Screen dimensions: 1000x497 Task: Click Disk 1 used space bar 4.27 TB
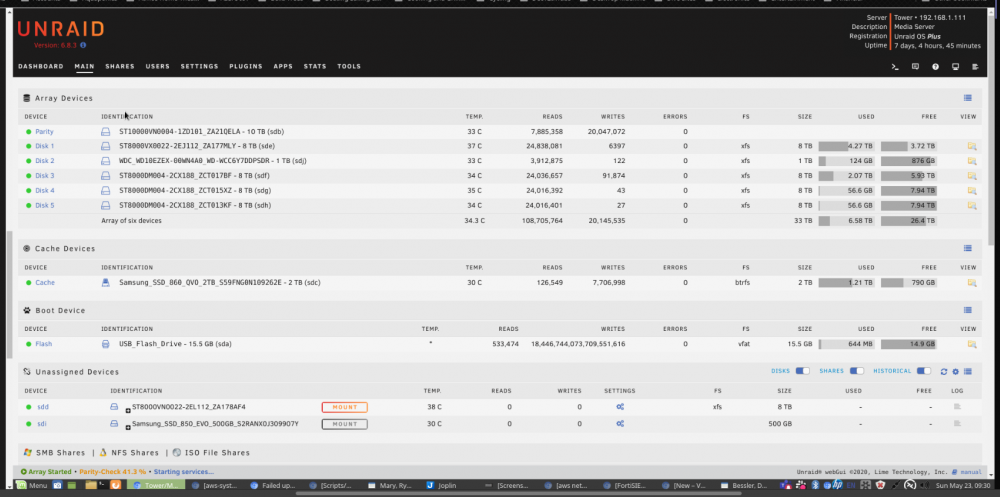pos(846,146)
